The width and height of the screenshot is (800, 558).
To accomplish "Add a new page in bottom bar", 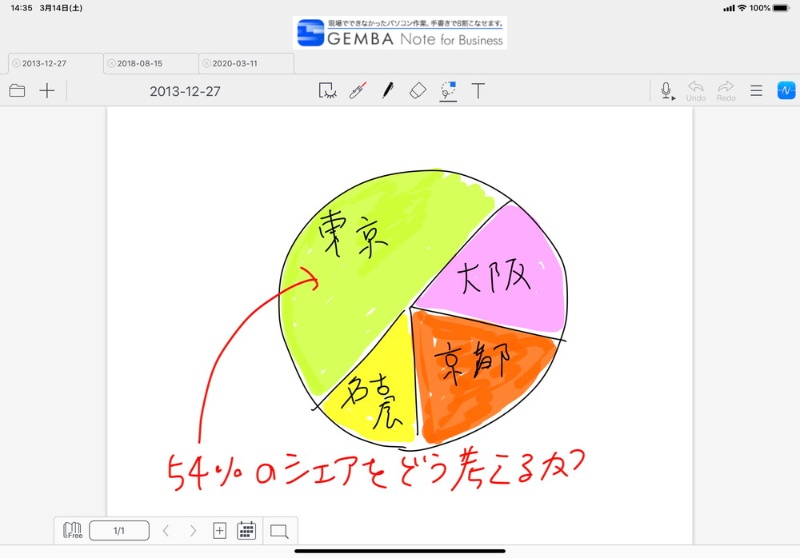I will [220, 531].
